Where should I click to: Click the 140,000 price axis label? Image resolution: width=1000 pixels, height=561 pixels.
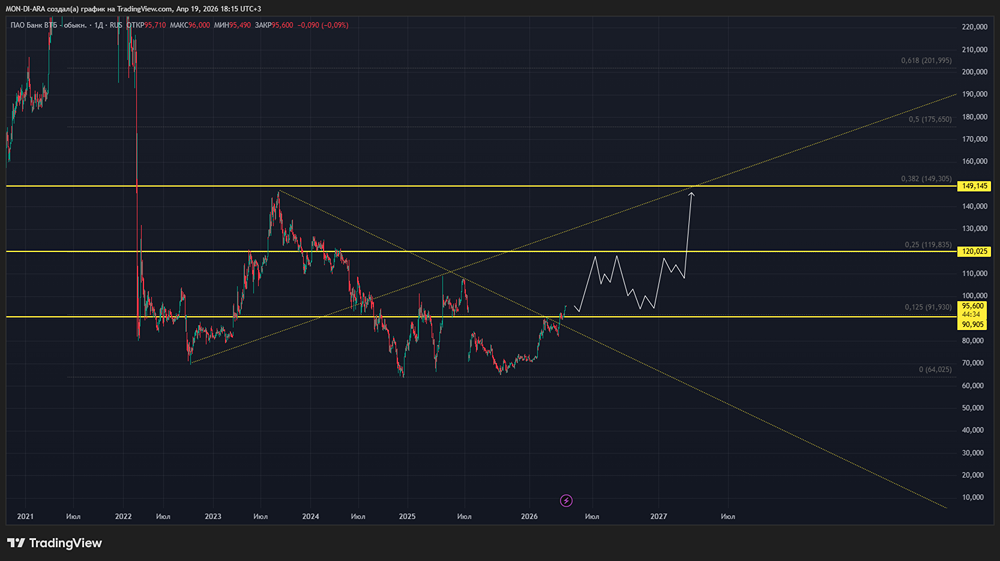[974, 207]
